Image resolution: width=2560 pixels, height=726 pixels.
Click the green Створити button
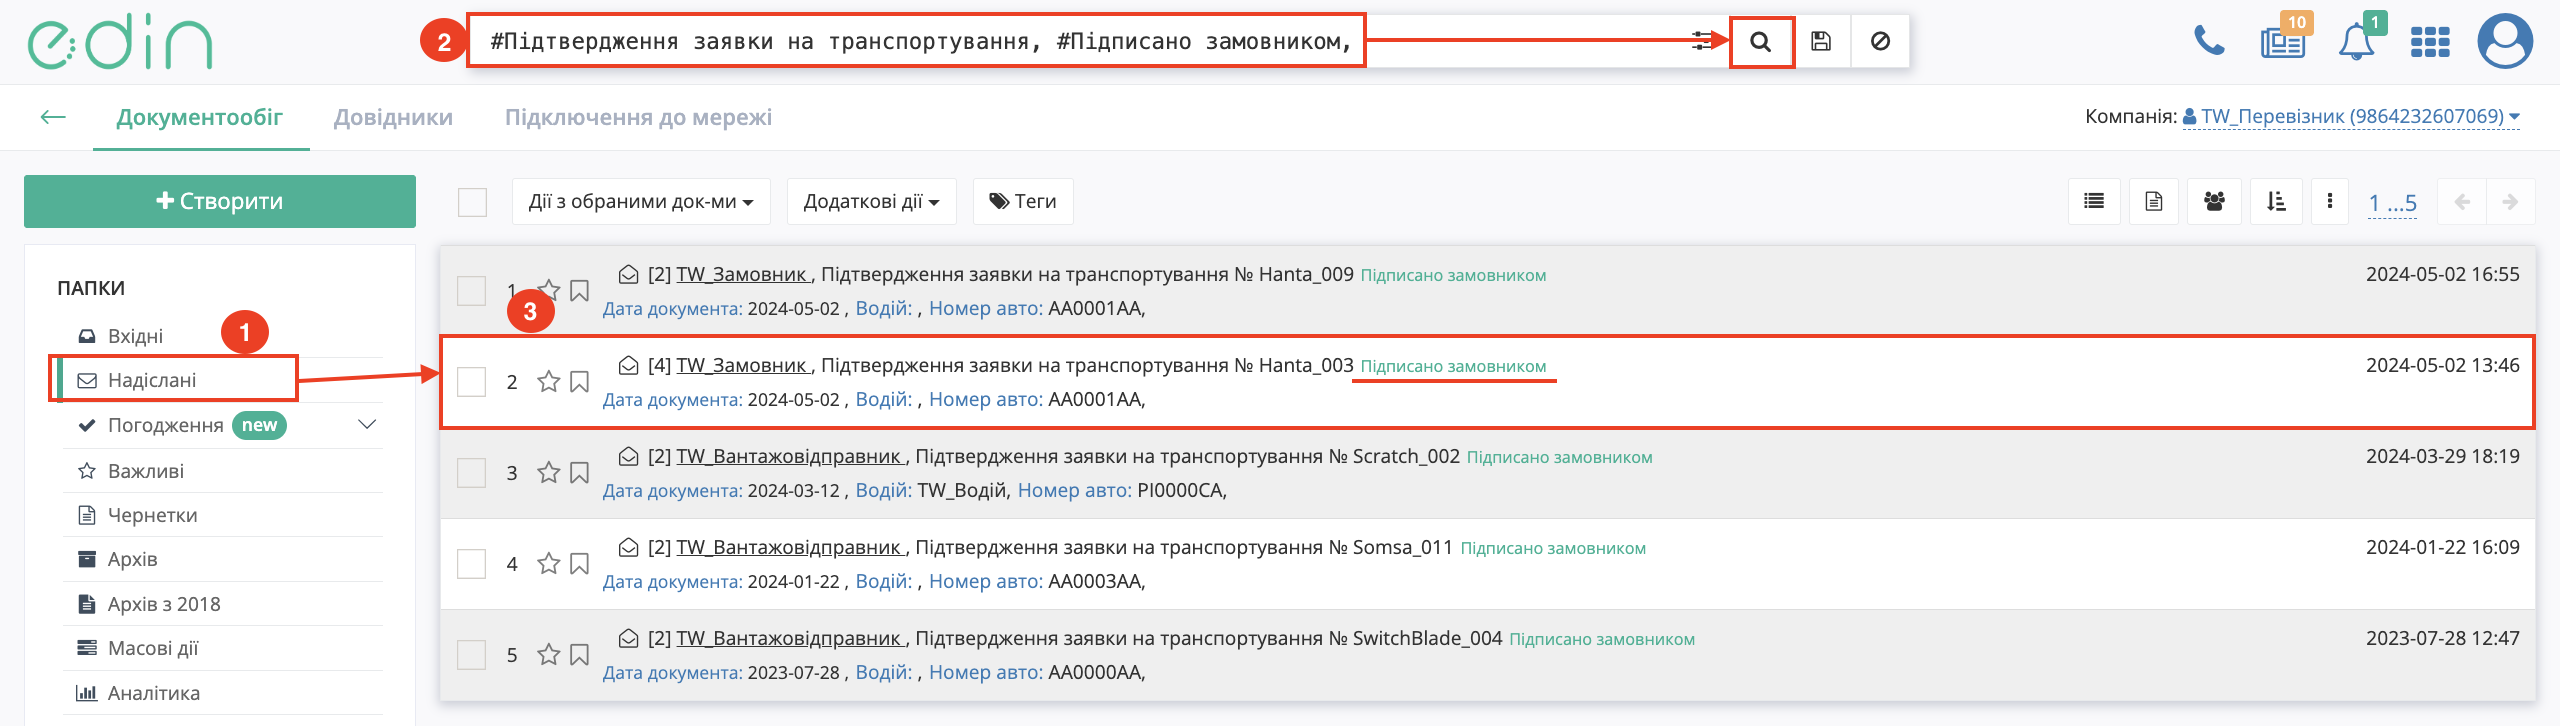click(220, 202)
